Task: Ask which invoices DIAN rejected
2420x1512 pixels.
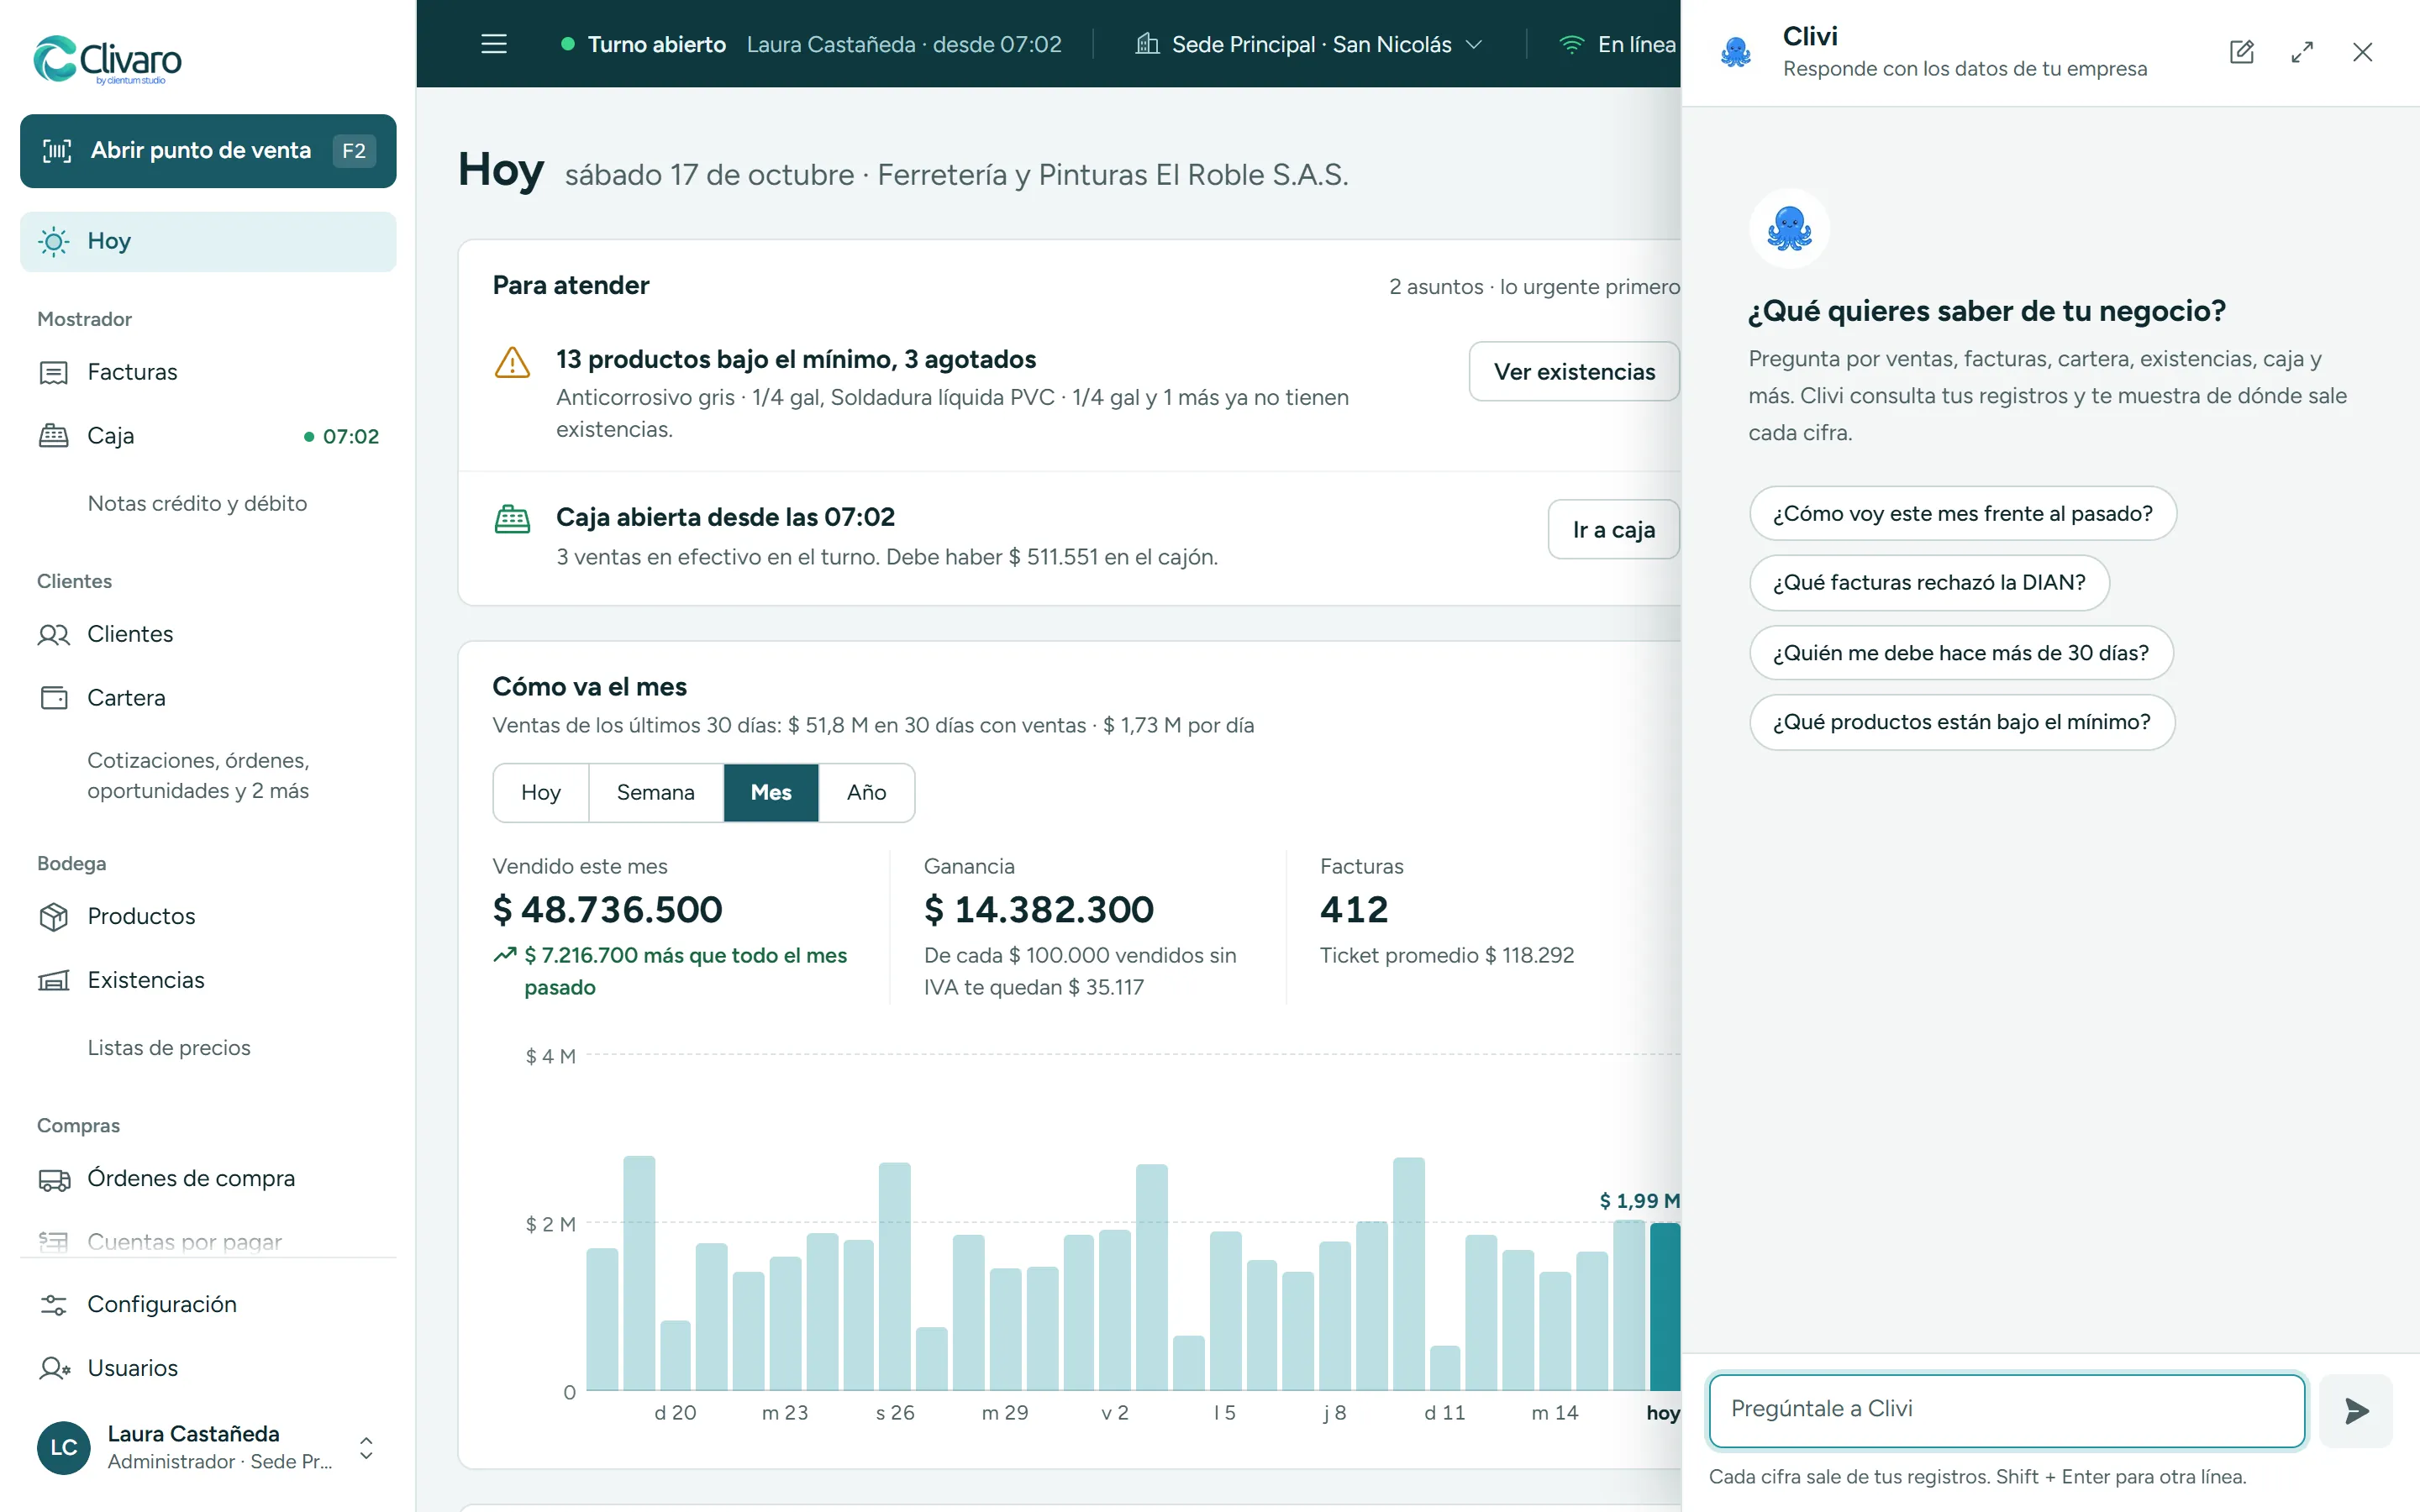Action: (1929, 582)
